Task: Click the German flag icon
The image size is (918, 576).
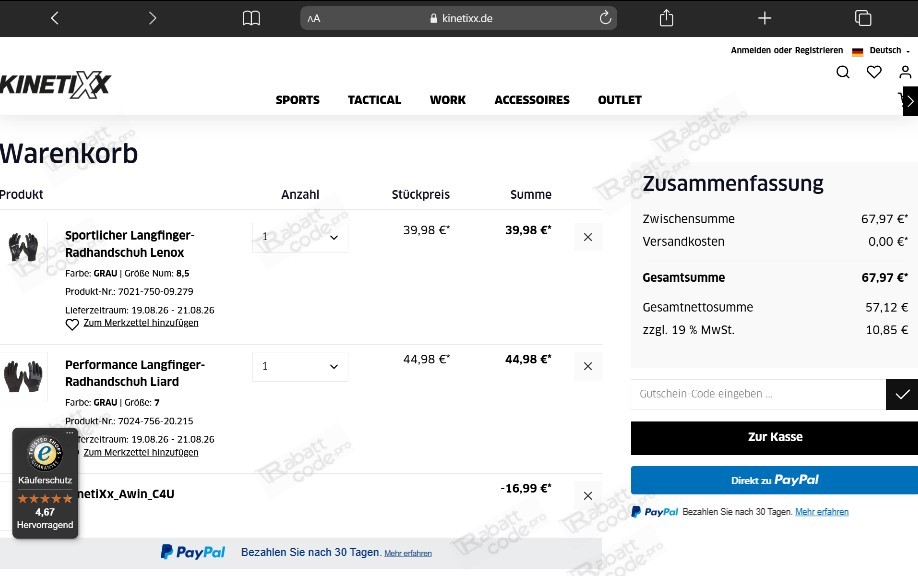Action: 857,52
